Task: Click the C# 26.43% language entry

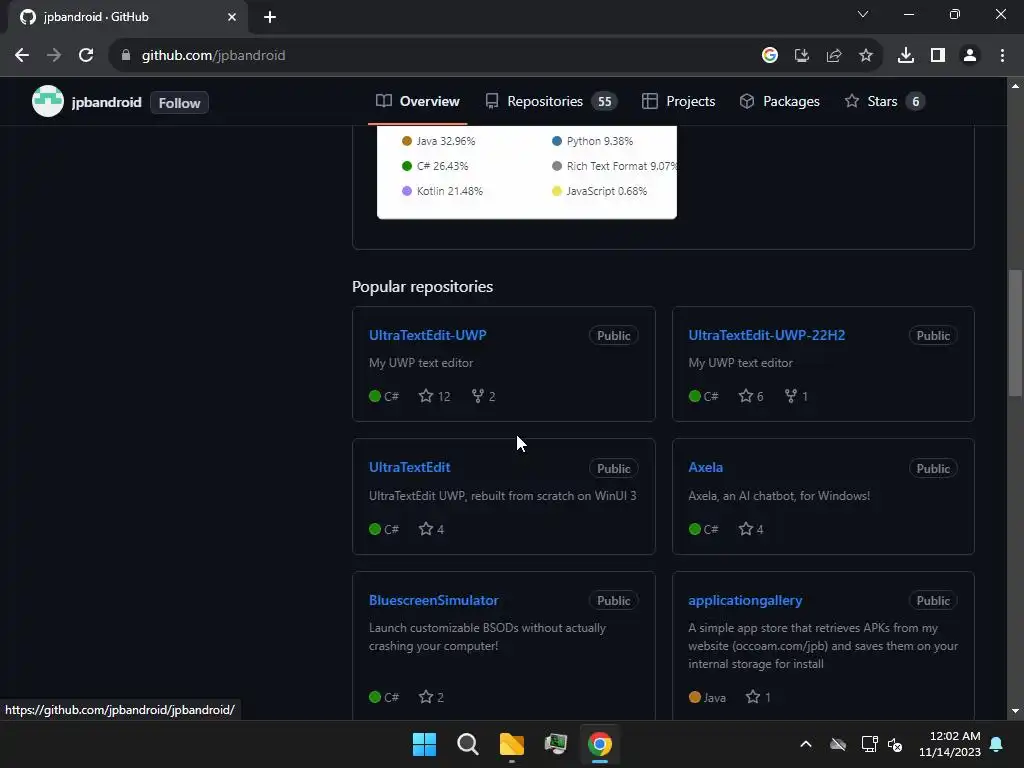Action: (436, 166)
